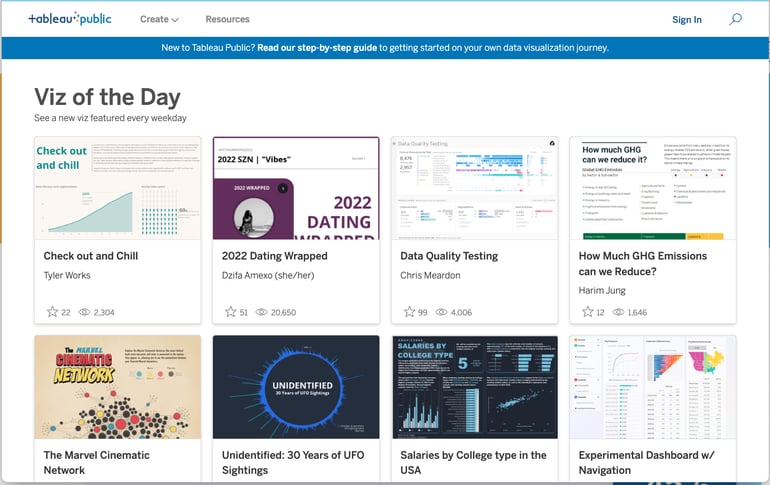This screenshot has width=770, height=485.
Task: Open 2022 Dating Wrapped thumbnail
Action: click(296, 189)
